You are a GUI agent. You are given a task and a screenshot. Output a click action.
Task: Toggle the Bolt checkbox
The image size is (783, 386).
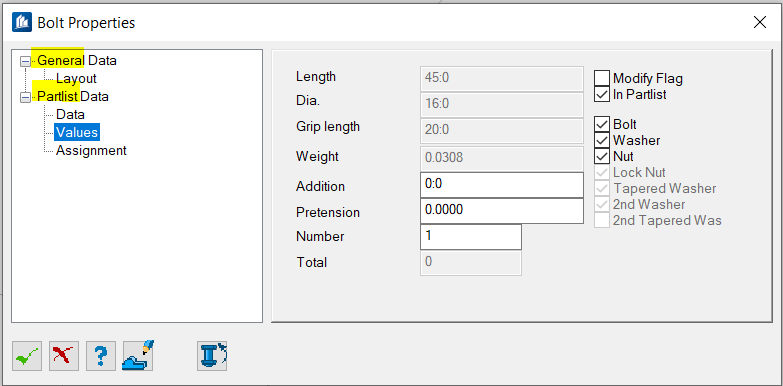[x=602, y=124]
